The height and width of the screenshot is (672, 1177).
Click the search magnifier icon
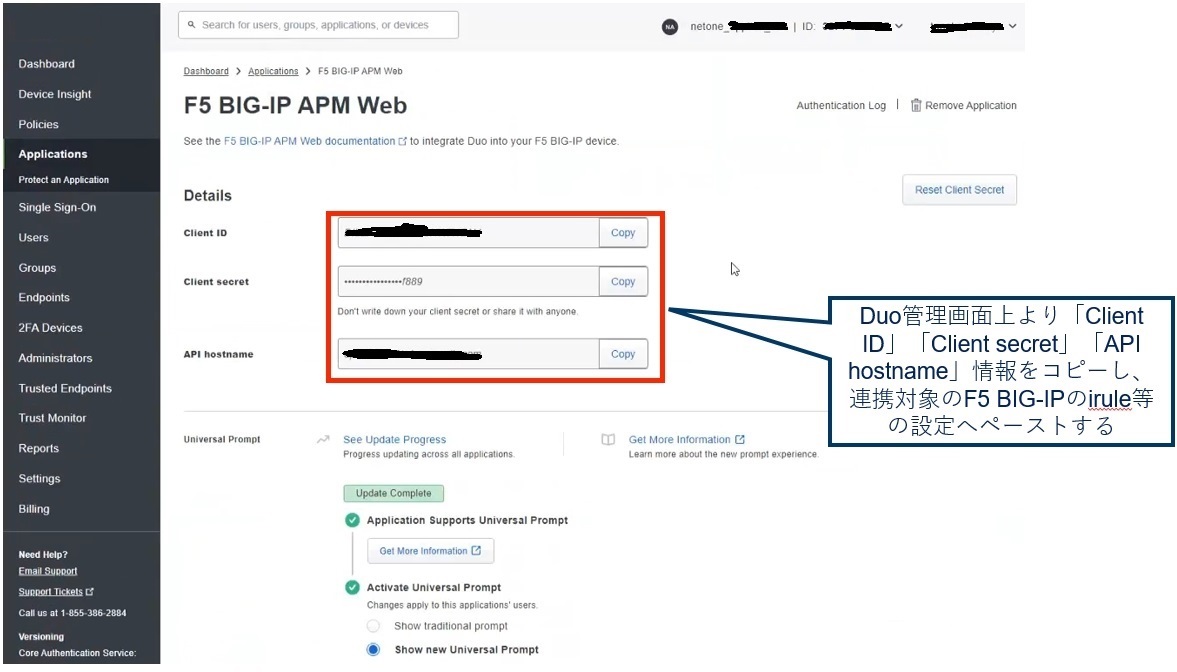(x=191, y=25)
